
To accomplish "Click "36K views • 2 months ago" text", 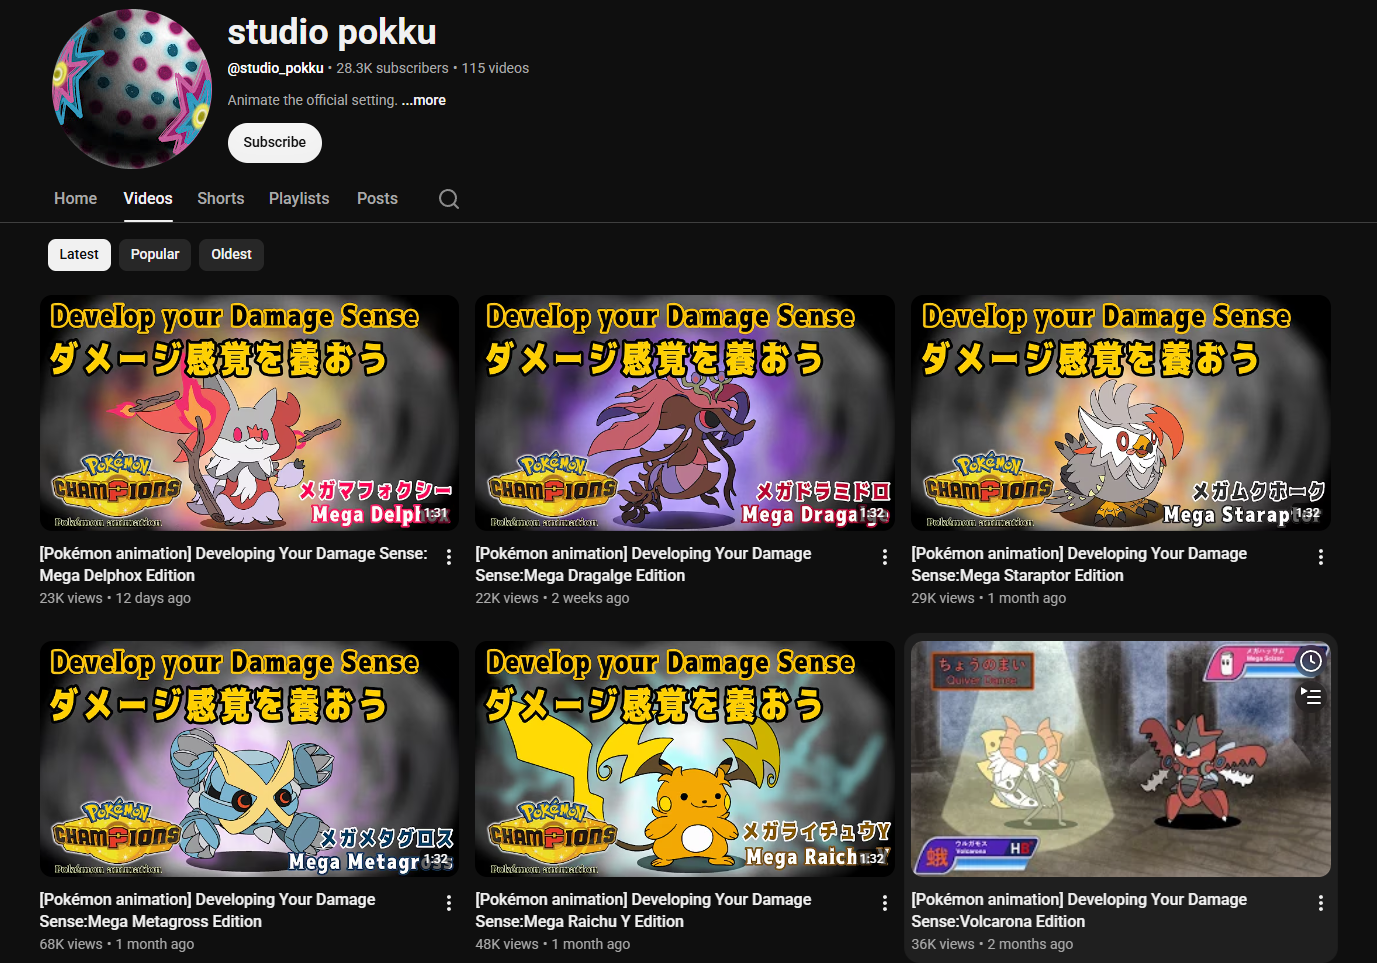I will [992, 944].
